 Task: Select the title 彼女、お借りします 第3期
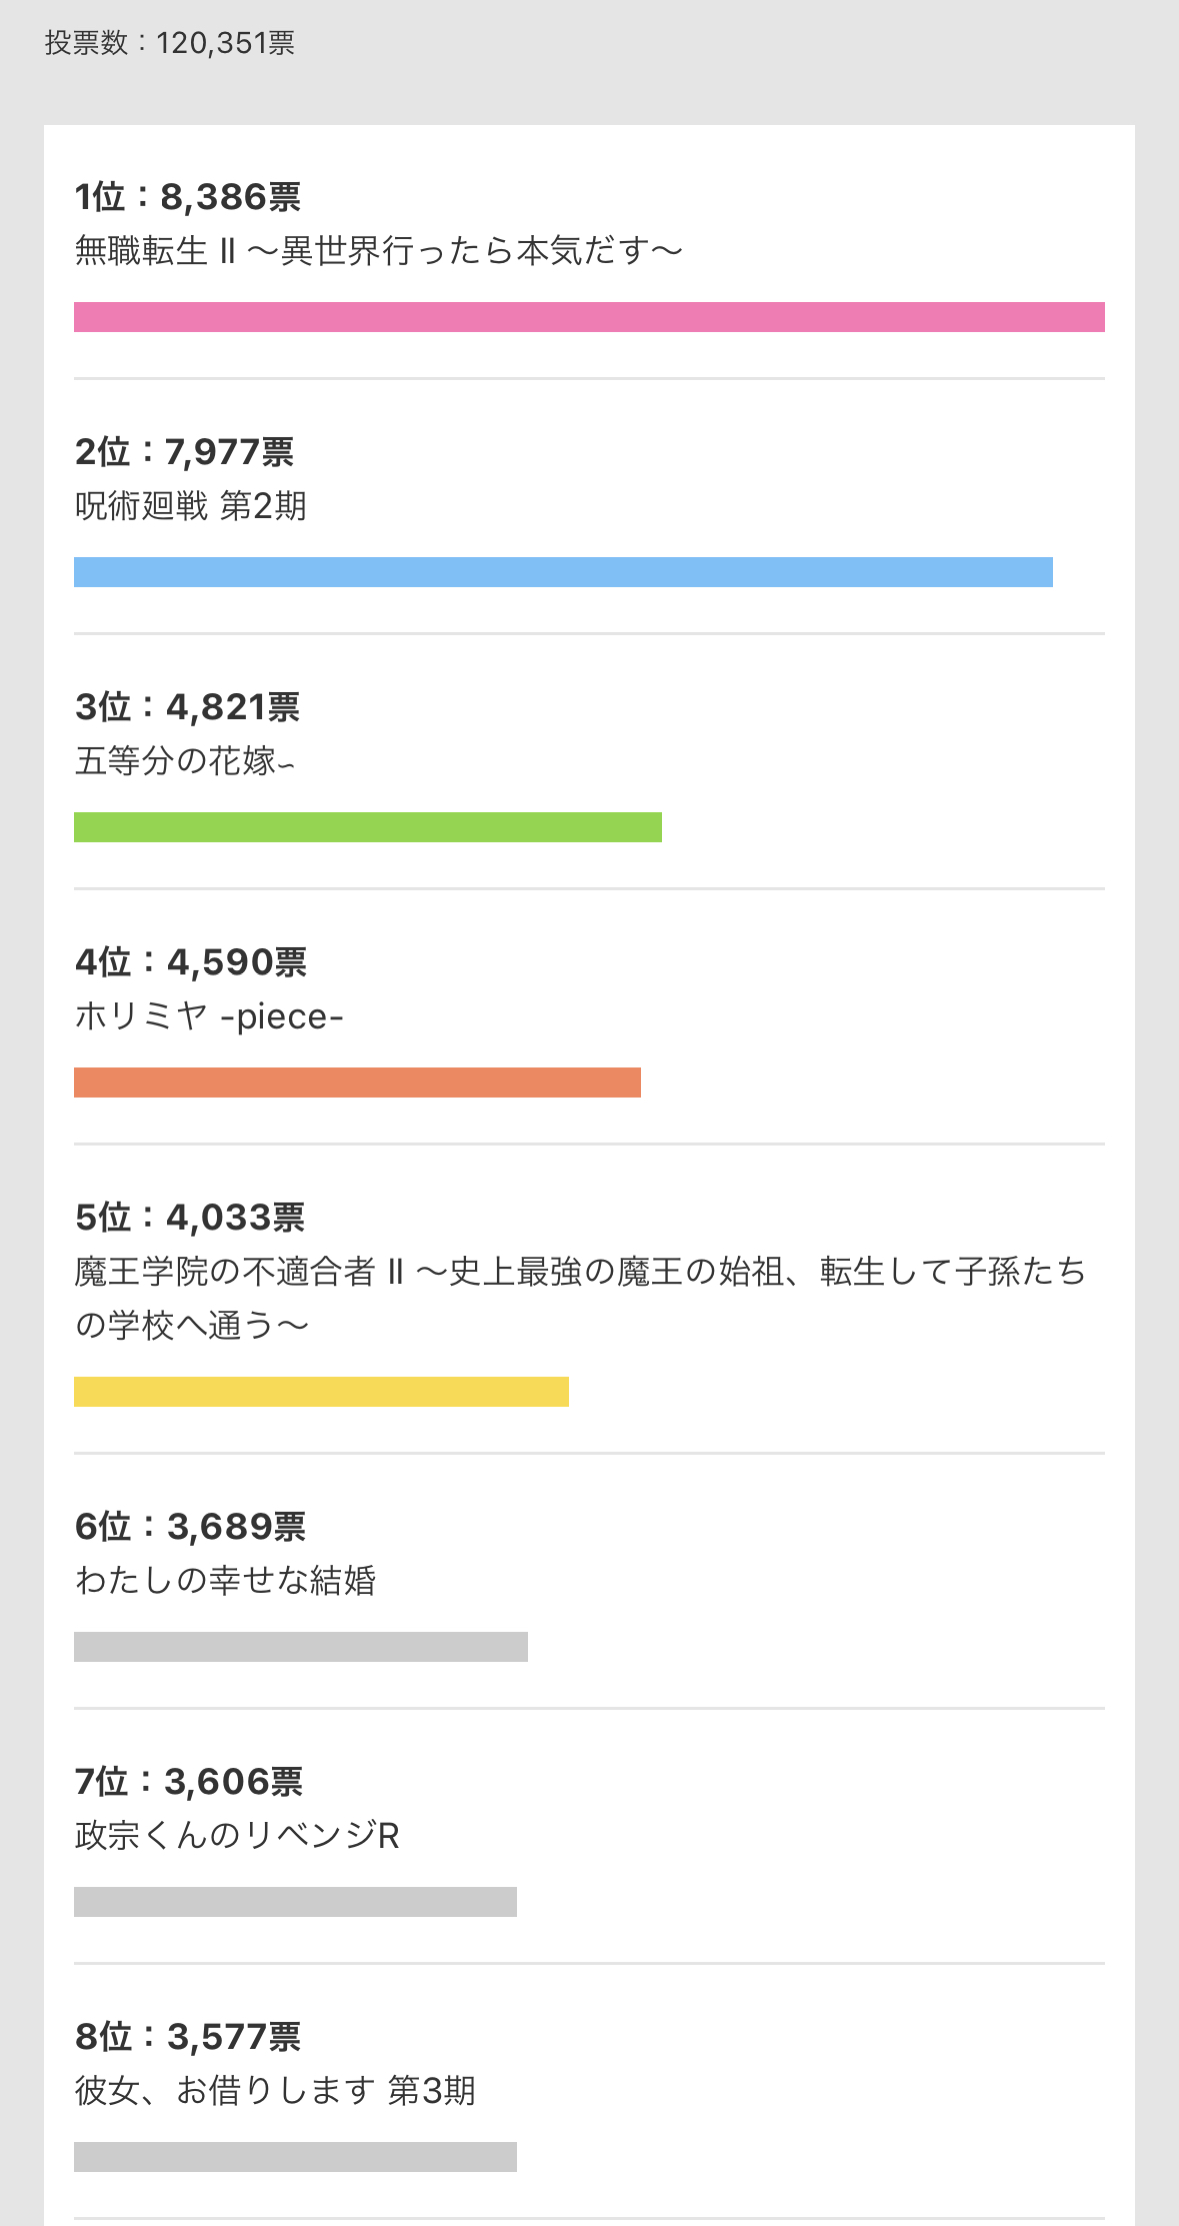pyautogui.click(x=275, y=2090)
